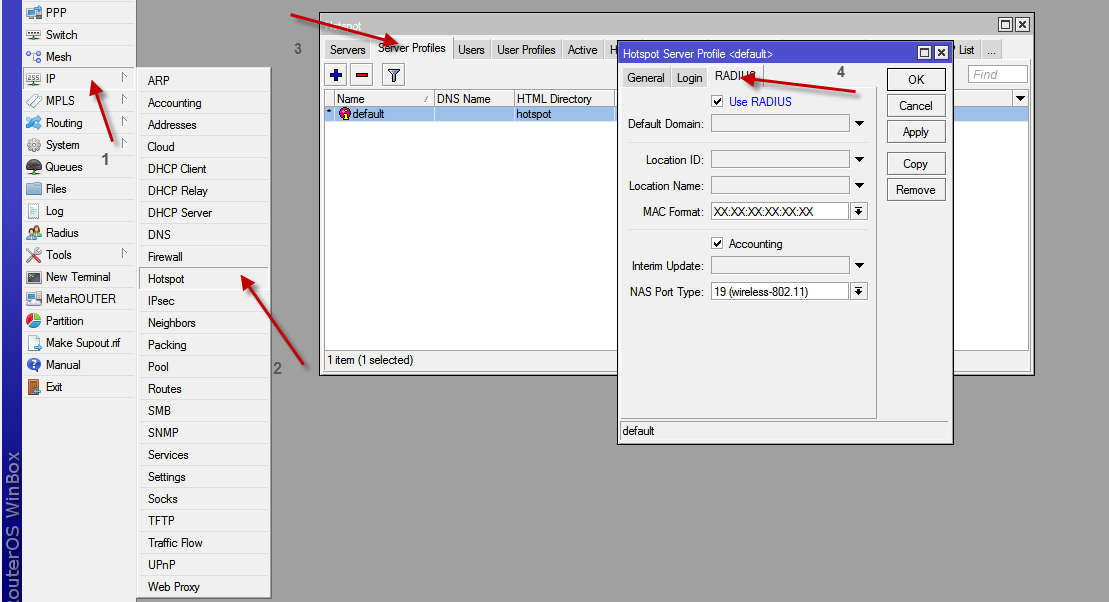Click the Routing icon in sidebar
The height and width of the screenshot is (602, 1109).
pos(33,122)
